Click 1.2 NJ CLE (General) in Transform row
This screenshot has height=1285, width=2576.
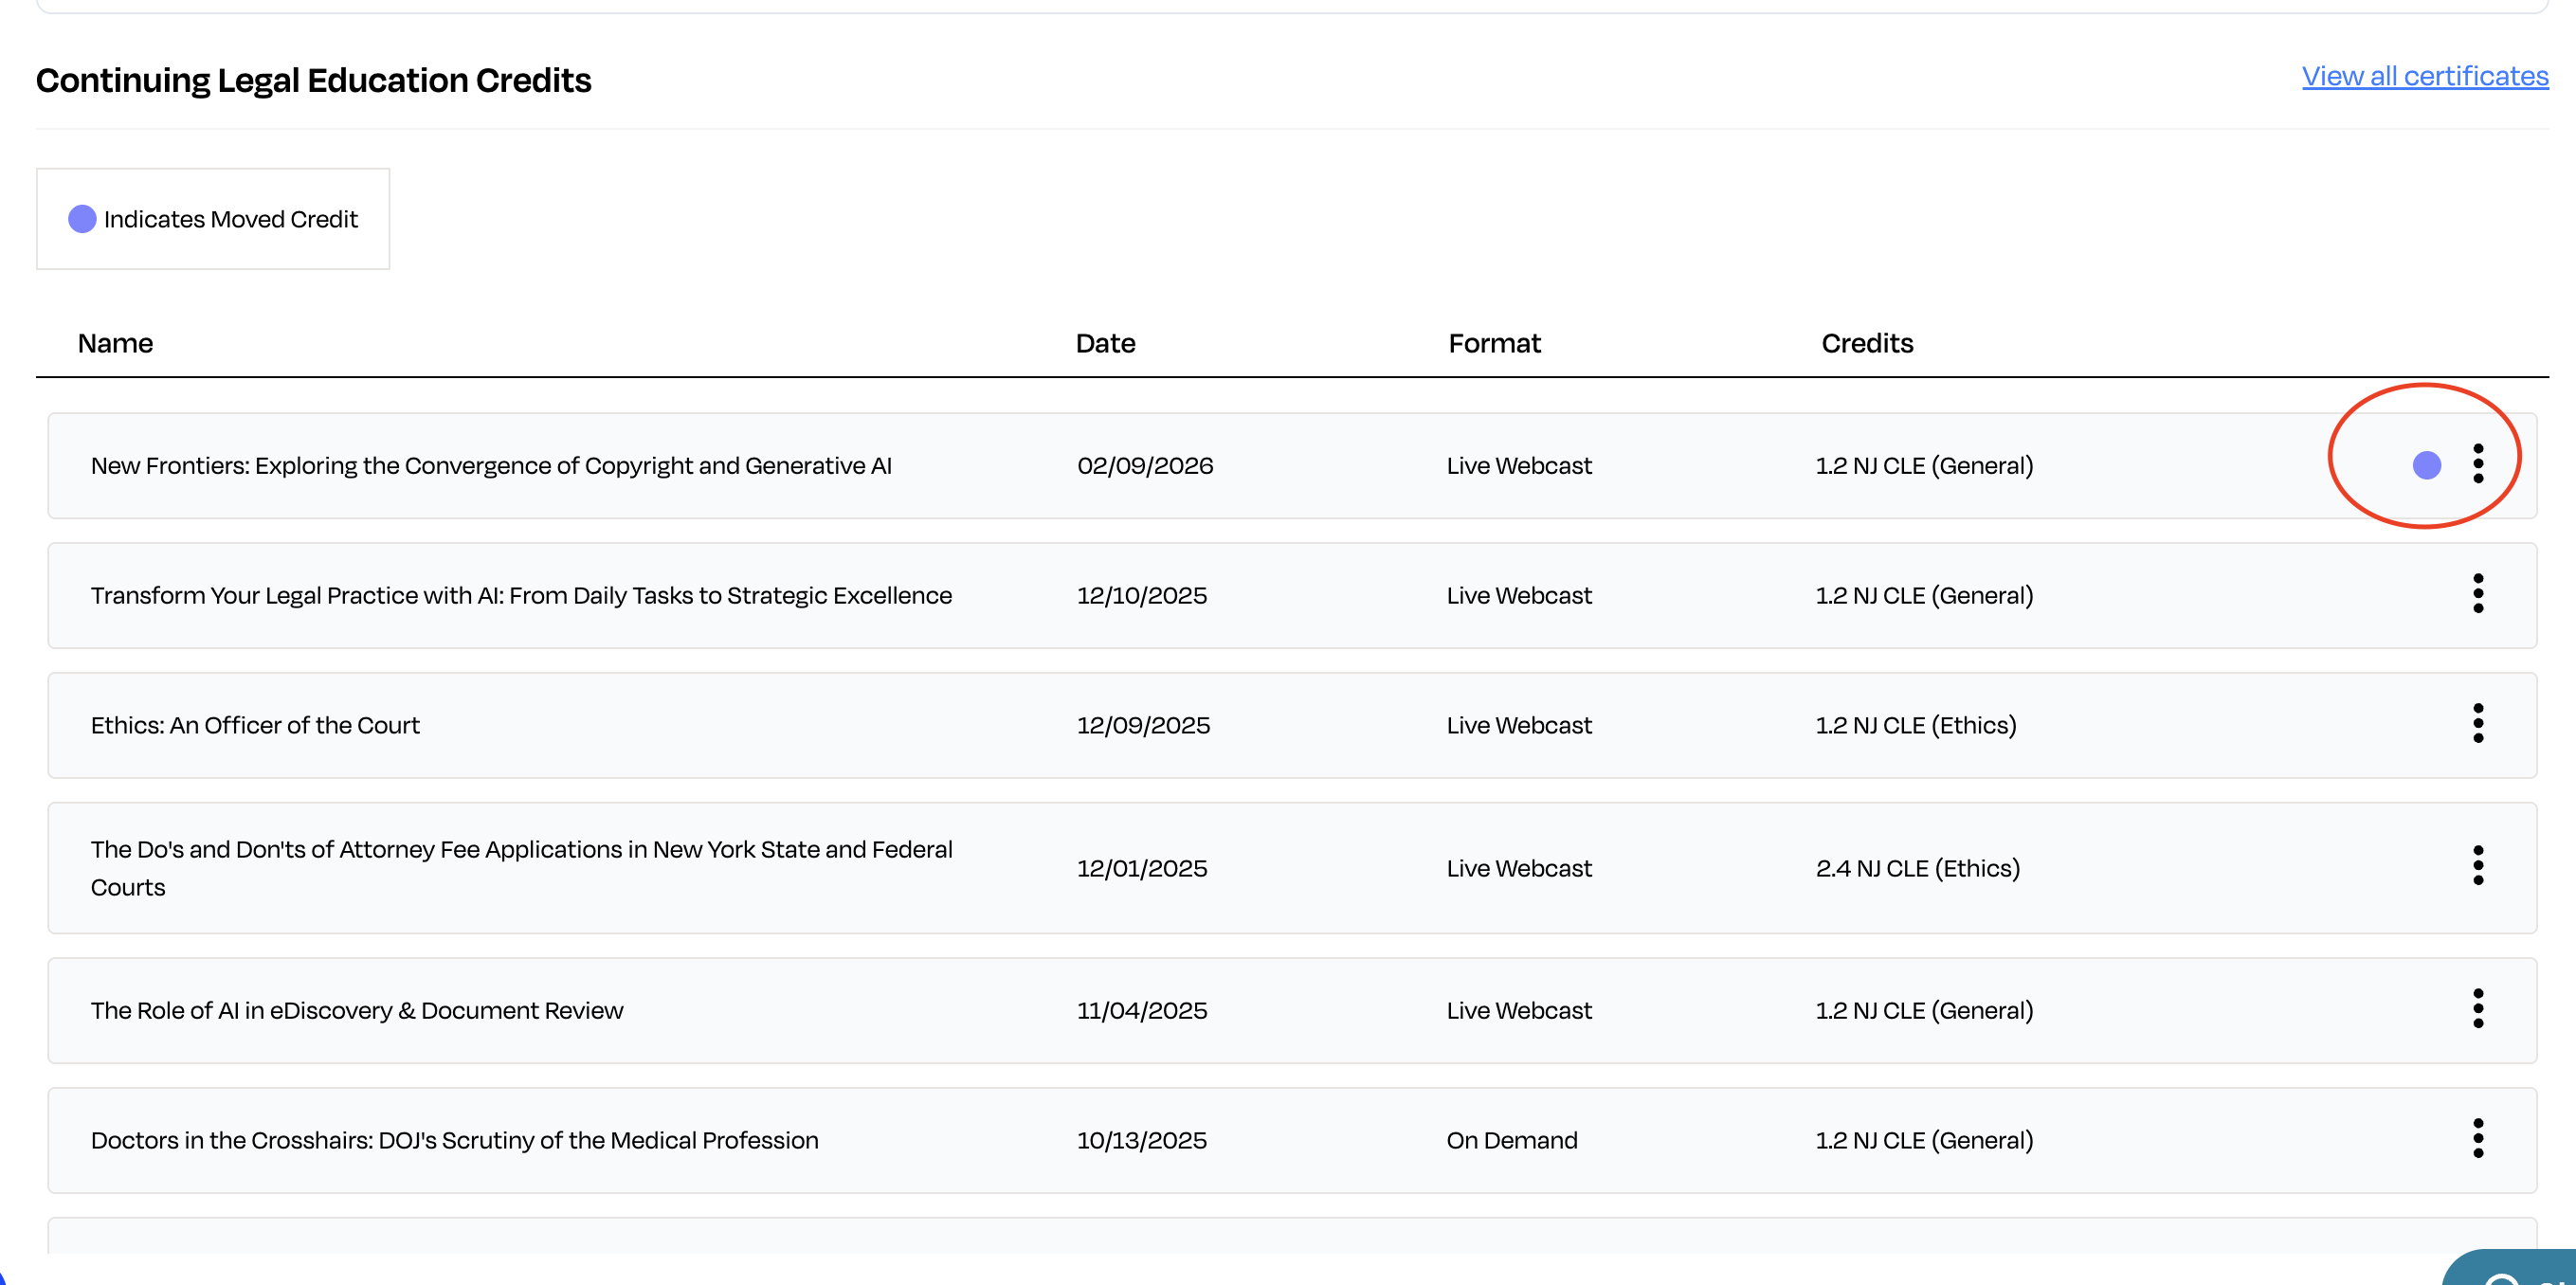(1924, 596)
